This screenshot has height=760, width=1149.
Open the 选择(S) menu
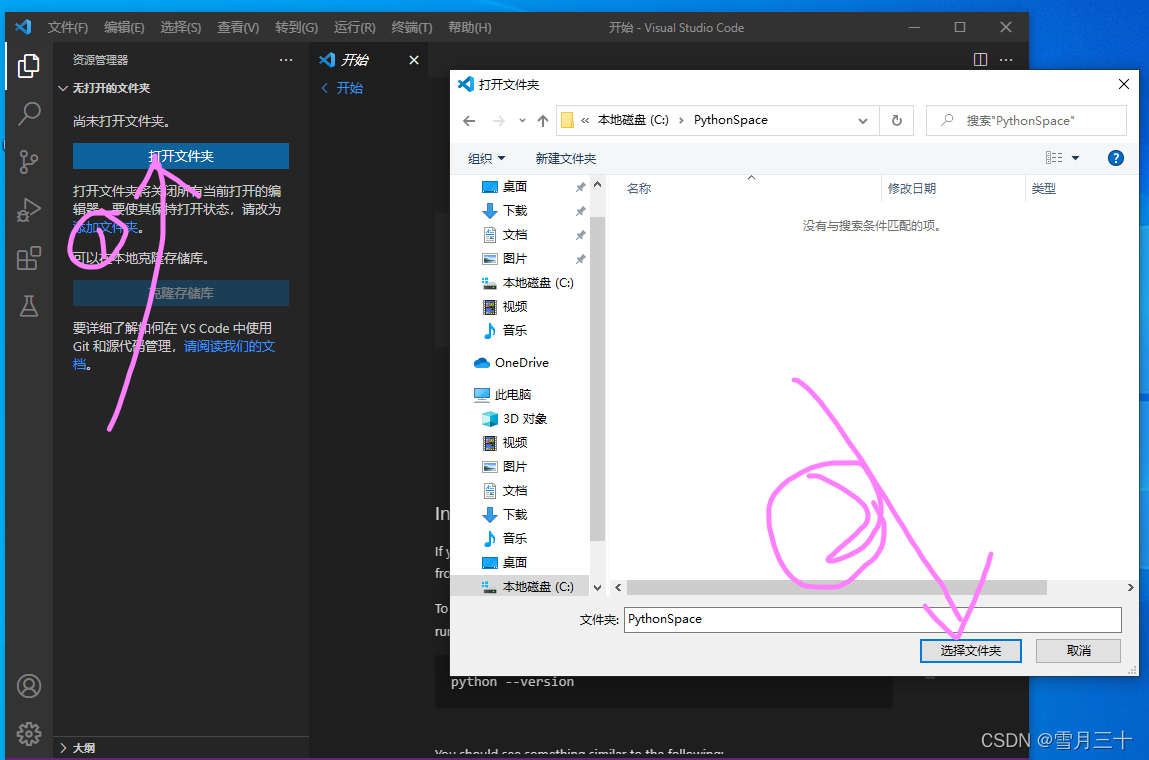[x=180, y=28]
